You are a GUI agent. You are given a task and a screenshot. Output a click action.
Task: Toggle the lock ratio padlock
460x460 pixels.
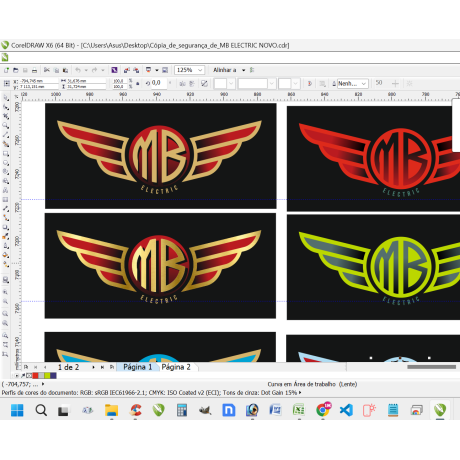[x=138, y=84]
